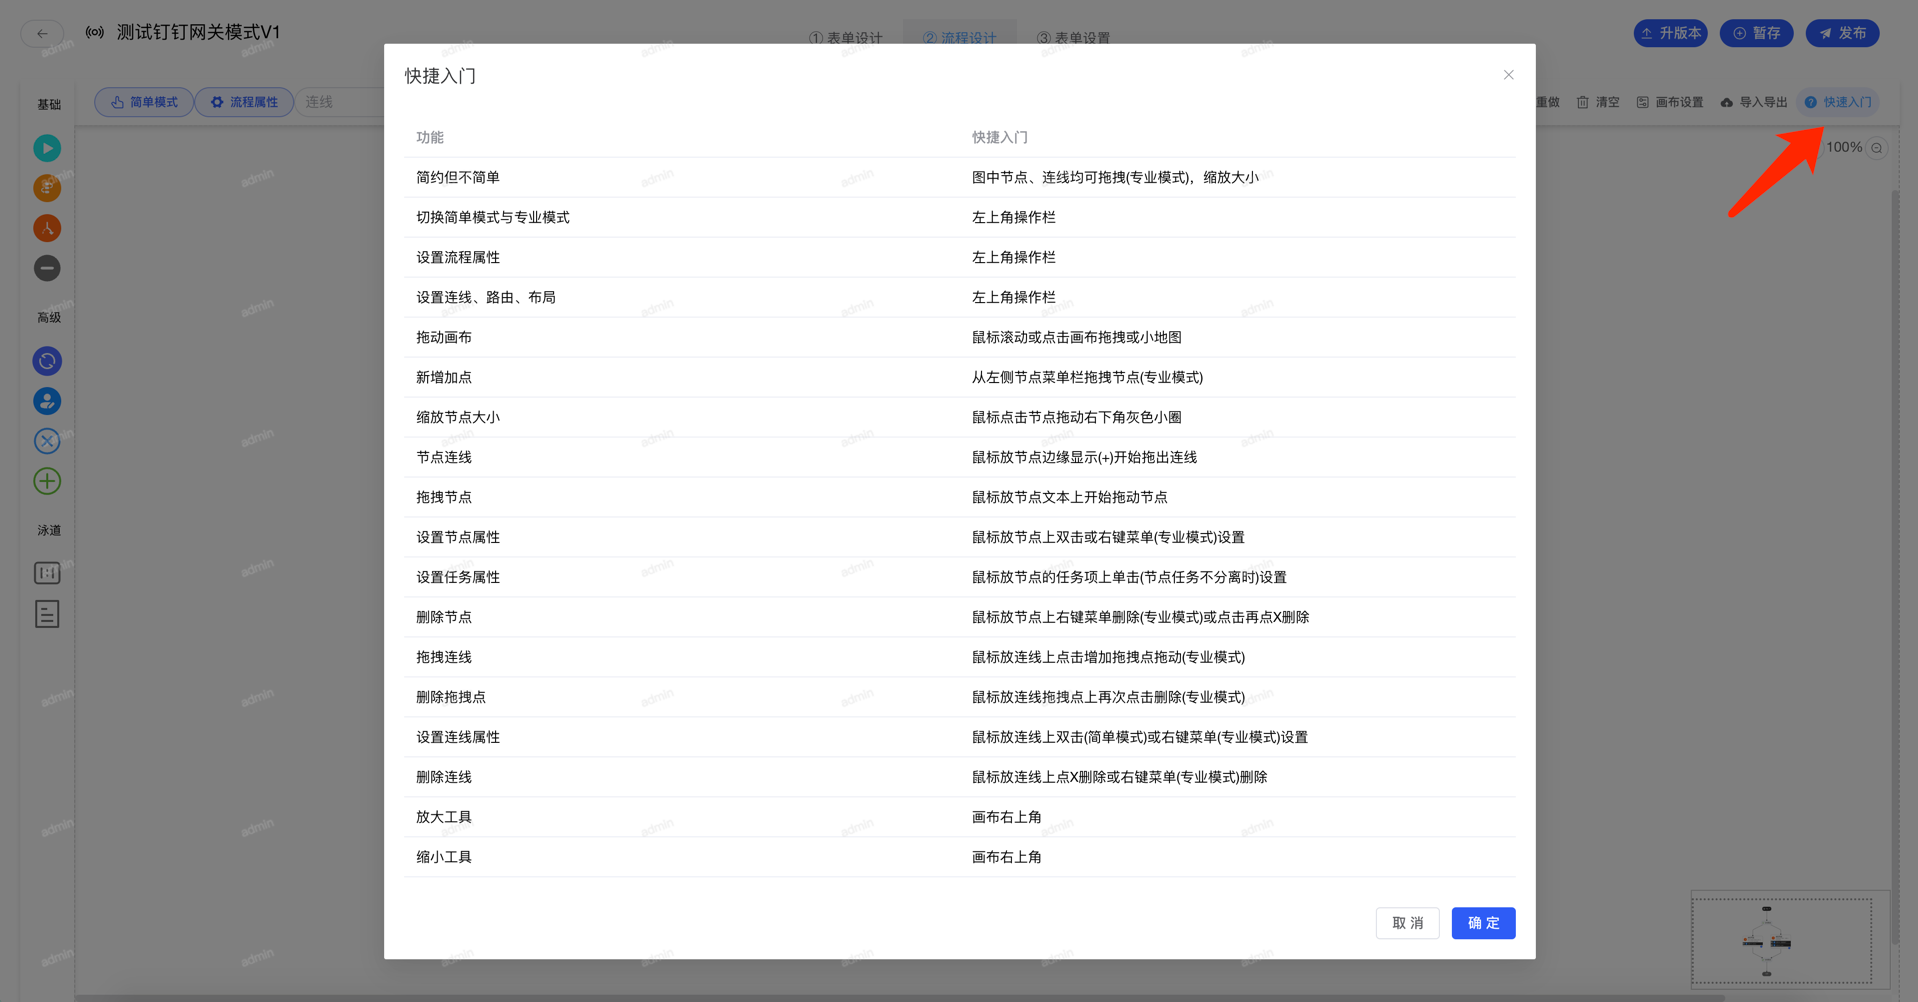Image resolution: width=1918 pixels, height=1002 pixels.
Task: Select the vertical swimlane document icon
Action: [47, 614]
